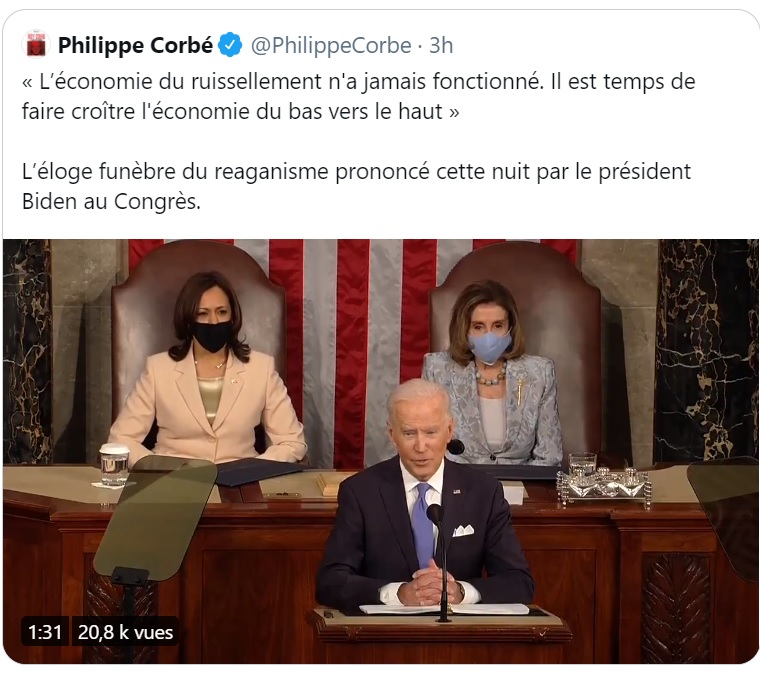This screenshot has height=681, width=760.
Task: Click the papers lying on the lectern
Action: [x=443, y=609]
